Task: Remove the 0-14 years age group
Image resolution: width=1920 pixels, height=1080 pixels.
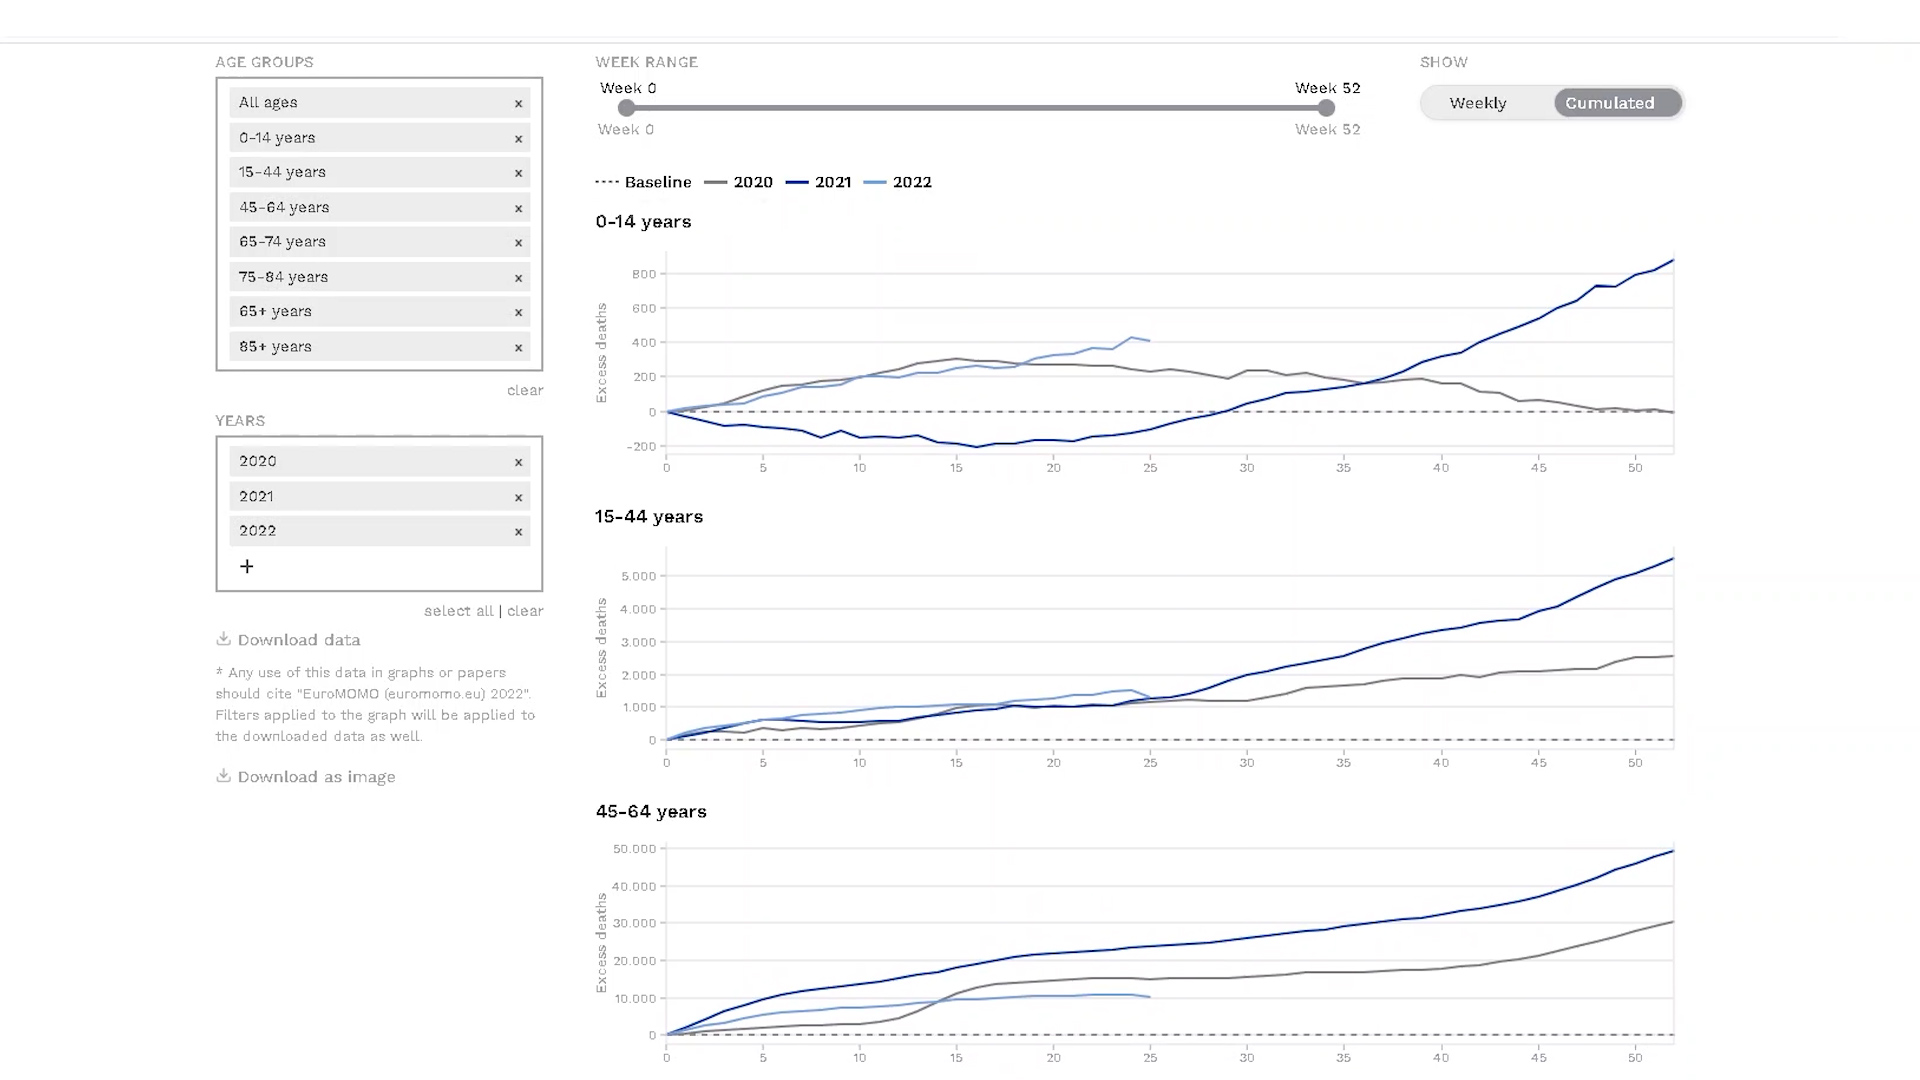Action: pos(518,138)
